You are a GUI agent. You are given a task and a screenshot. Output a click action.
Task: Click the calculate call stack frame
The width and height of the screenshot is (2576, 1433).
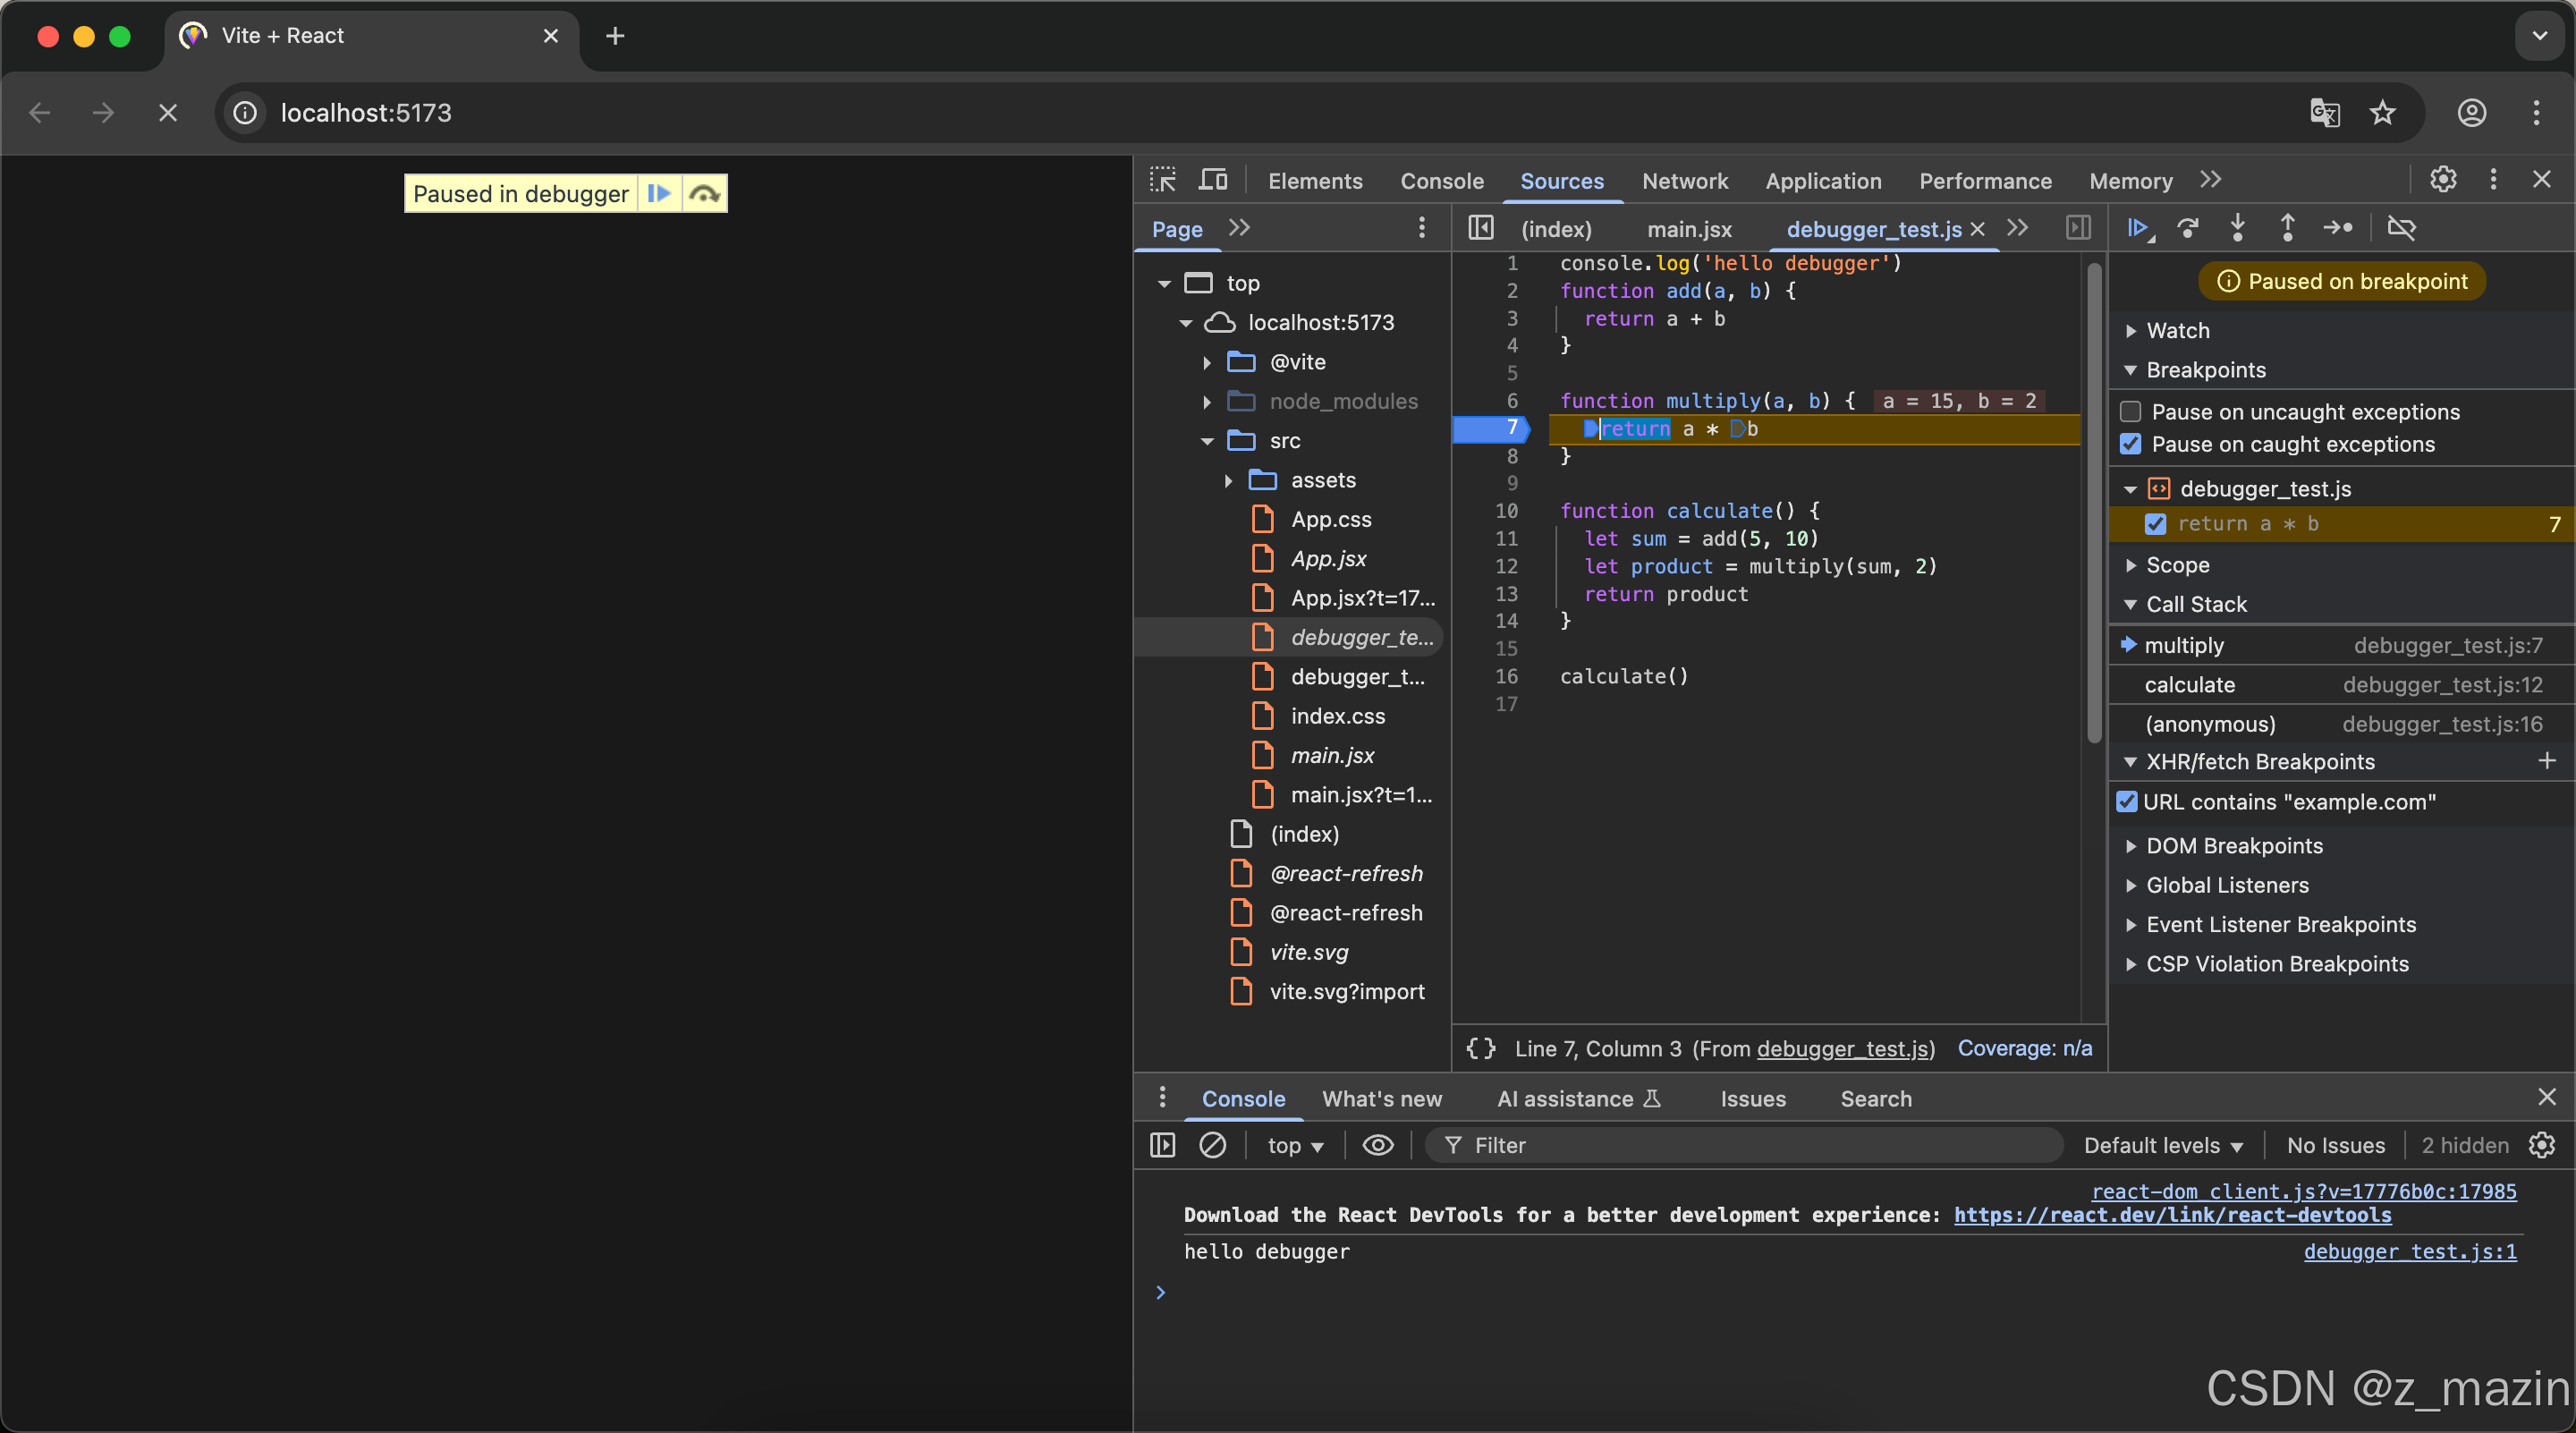(2189, 685)
